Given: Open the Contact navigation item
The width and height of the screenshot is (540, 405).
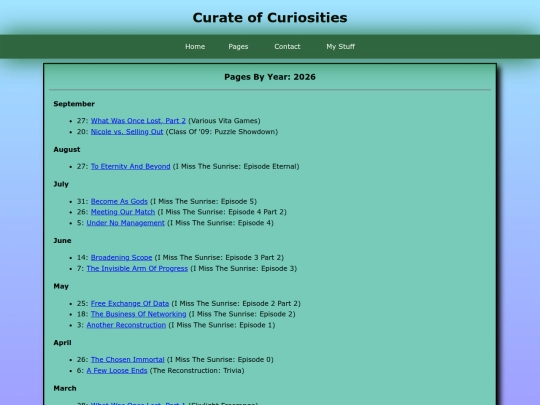Looking at the screenshot, I should coord(287,46).
